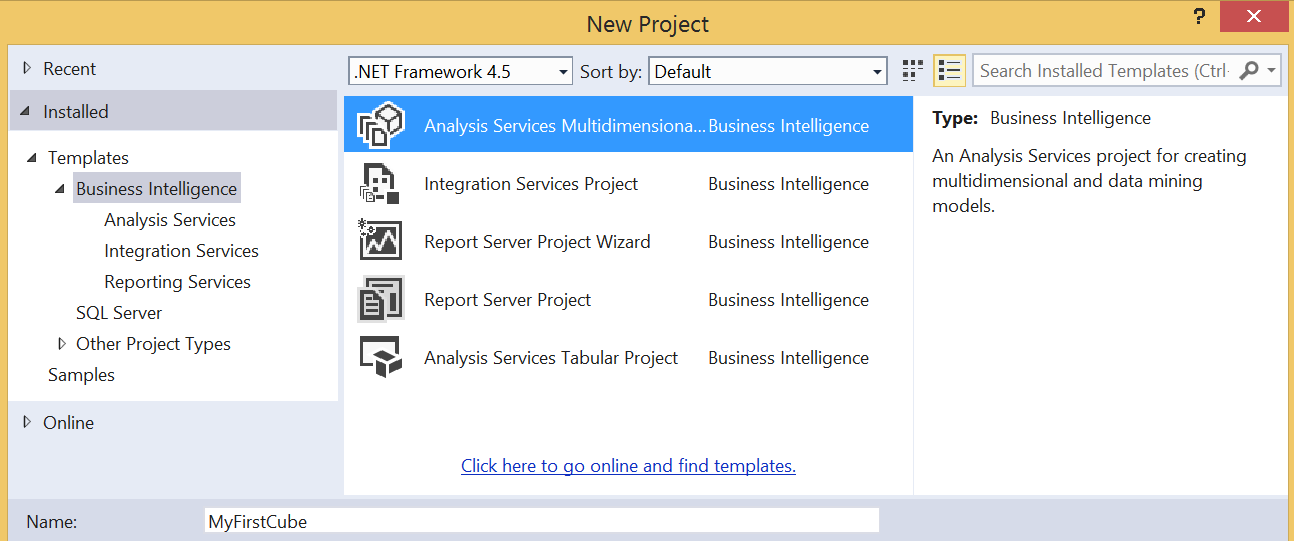Switch to medium icons list view
The image size is (1294, 541).
[949, 71]
